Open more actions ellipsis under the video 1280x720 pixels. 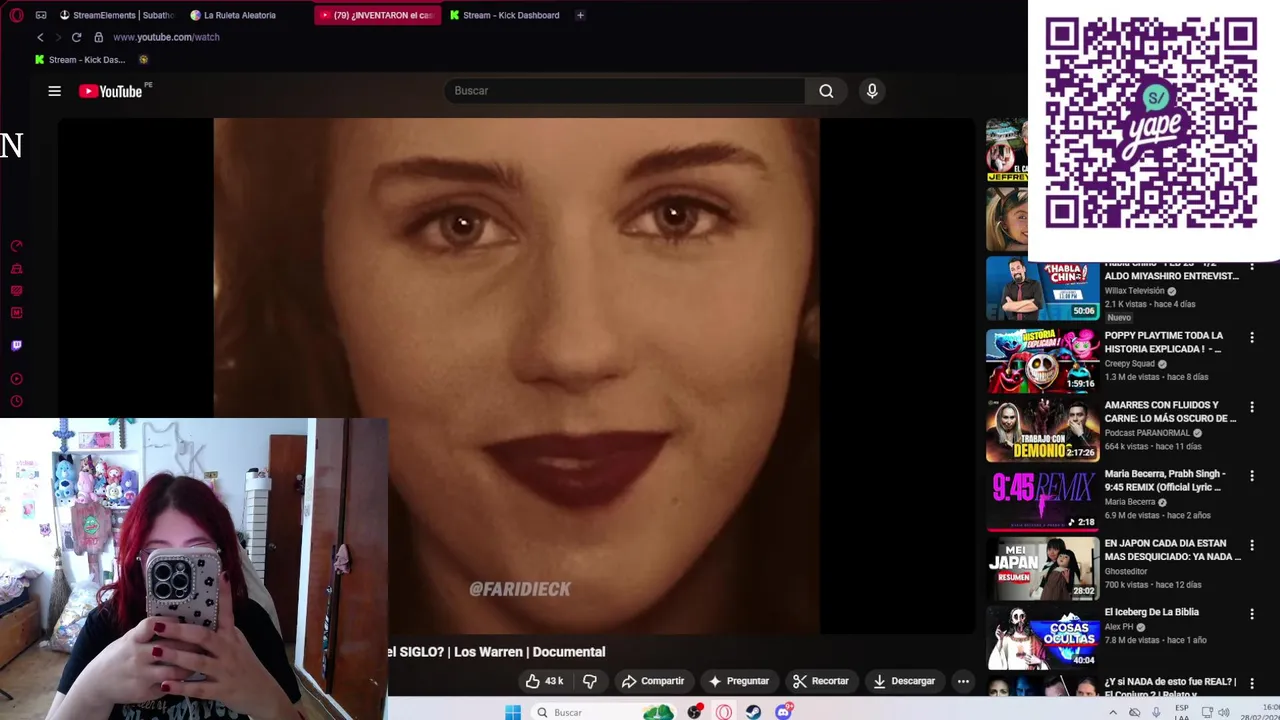point(963,681)
